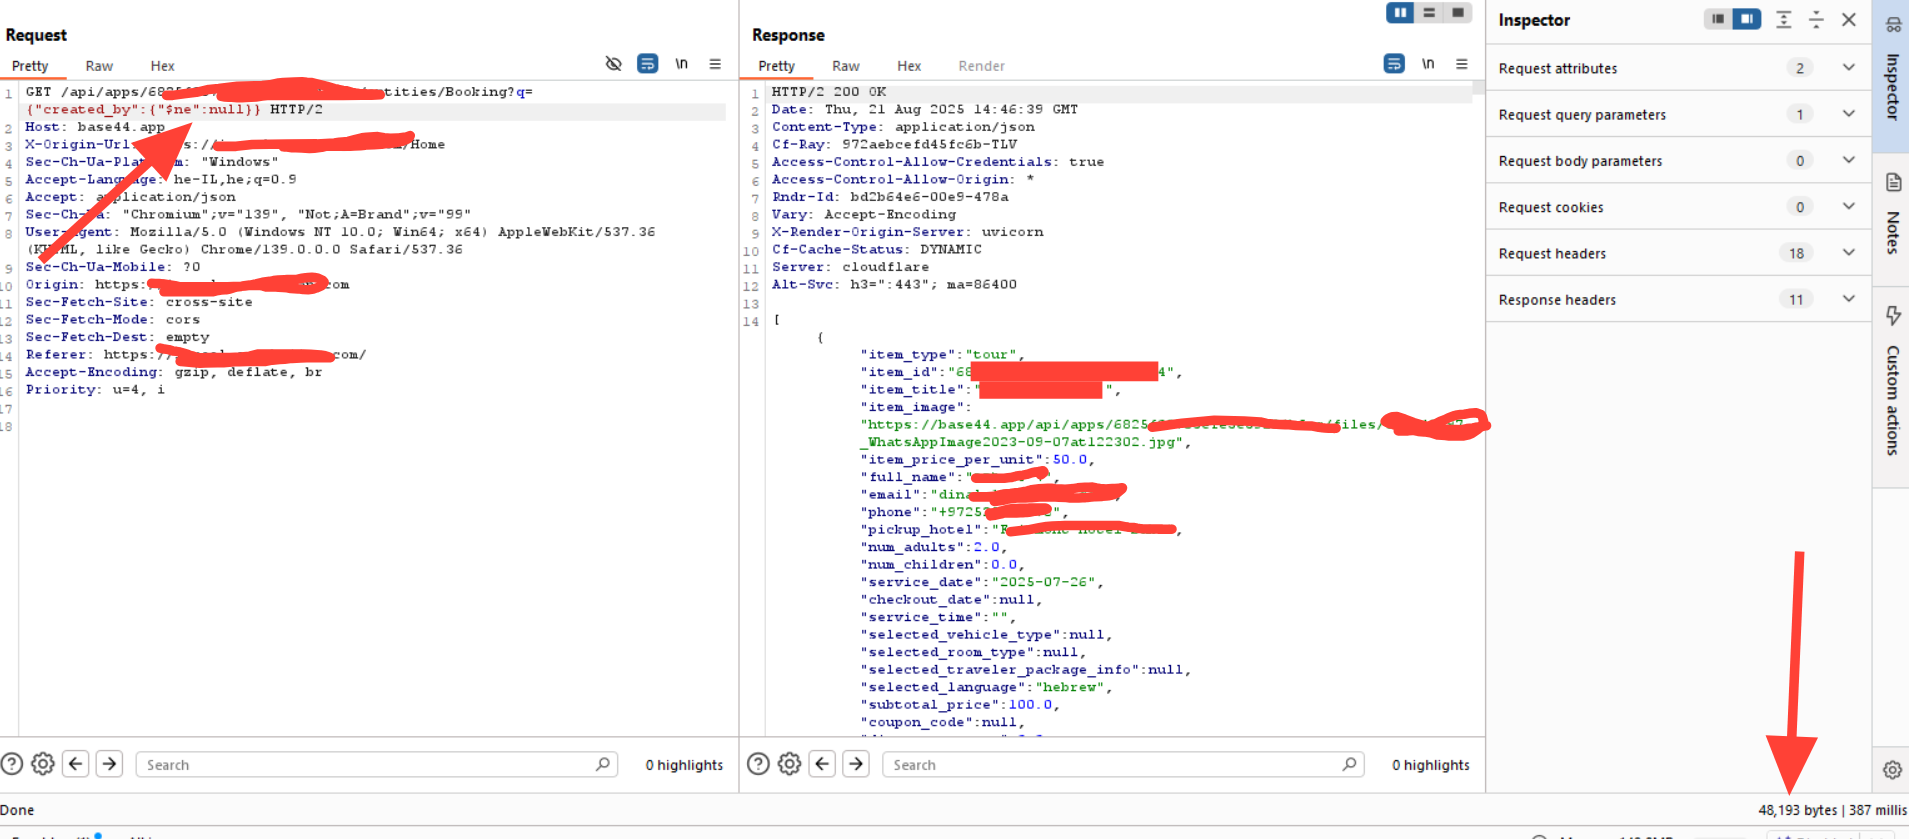Click the 'Done' status bar text
Viewport: 1909px width, 839px height.
17,810
